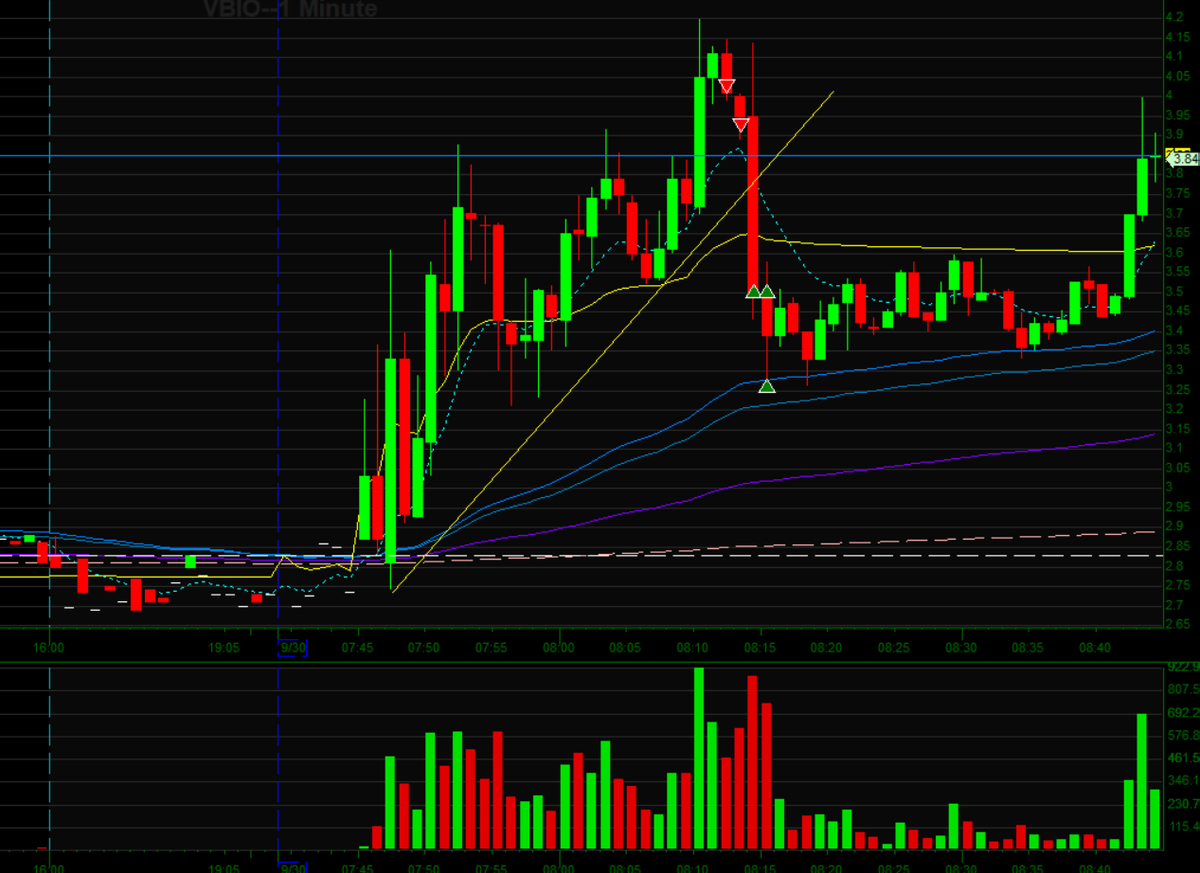Click the red sell marker near 4.0

pyautogui.click(x=727, y=86)
